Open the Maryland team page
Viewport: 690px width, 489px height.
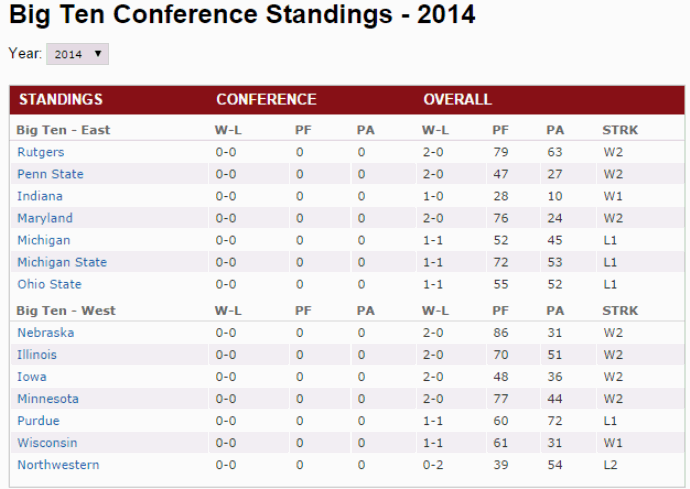pos(45,218)
